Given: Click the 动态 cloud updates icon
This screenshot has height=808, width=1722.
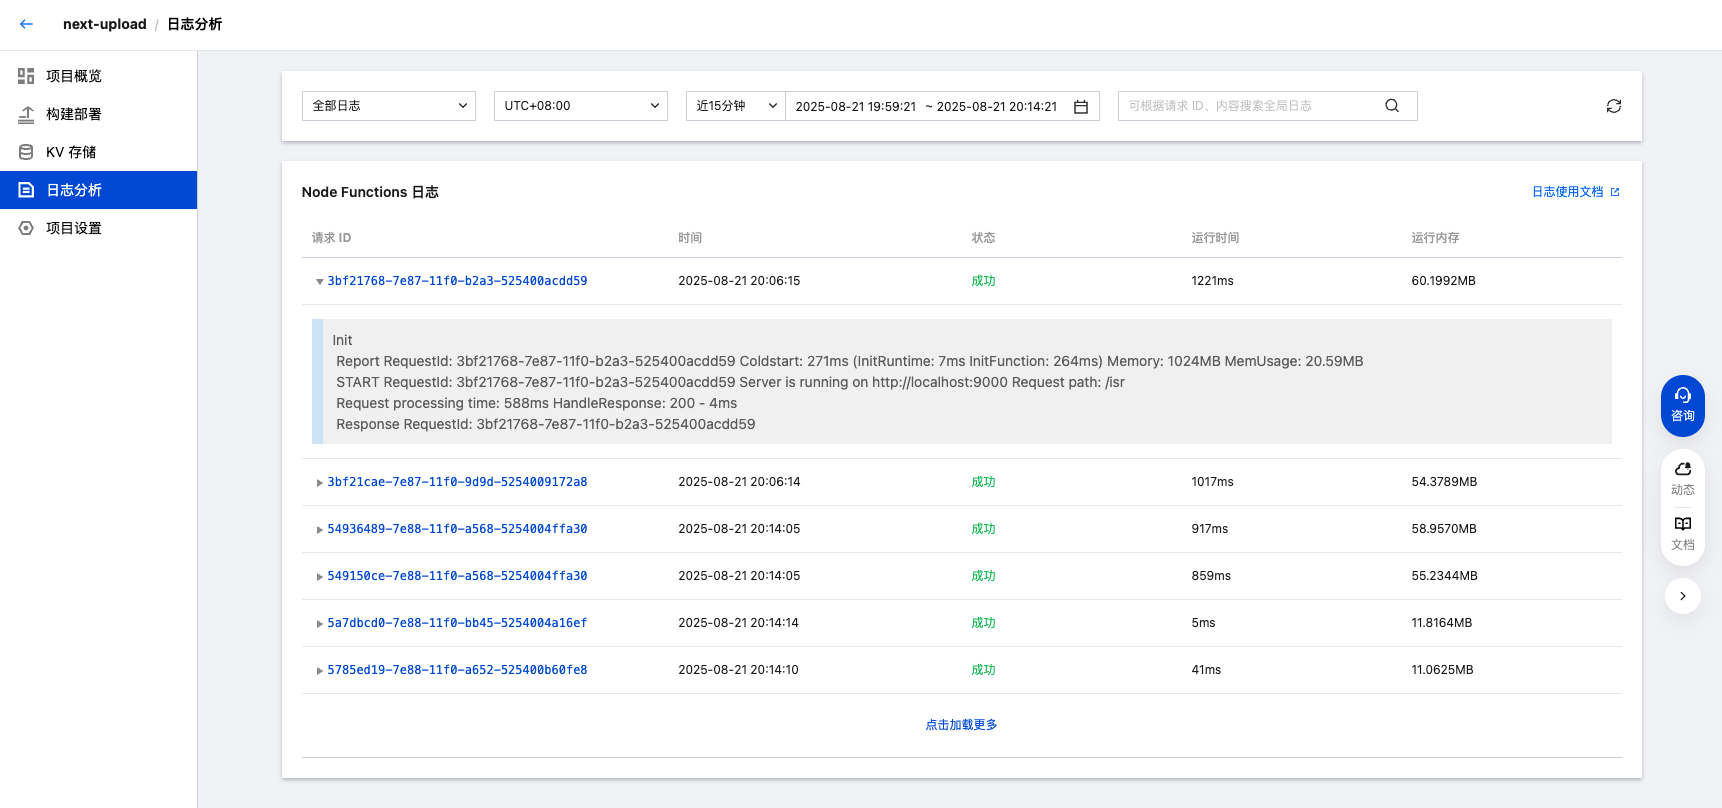Looking at the screenshot, I should pos(1682,478).
